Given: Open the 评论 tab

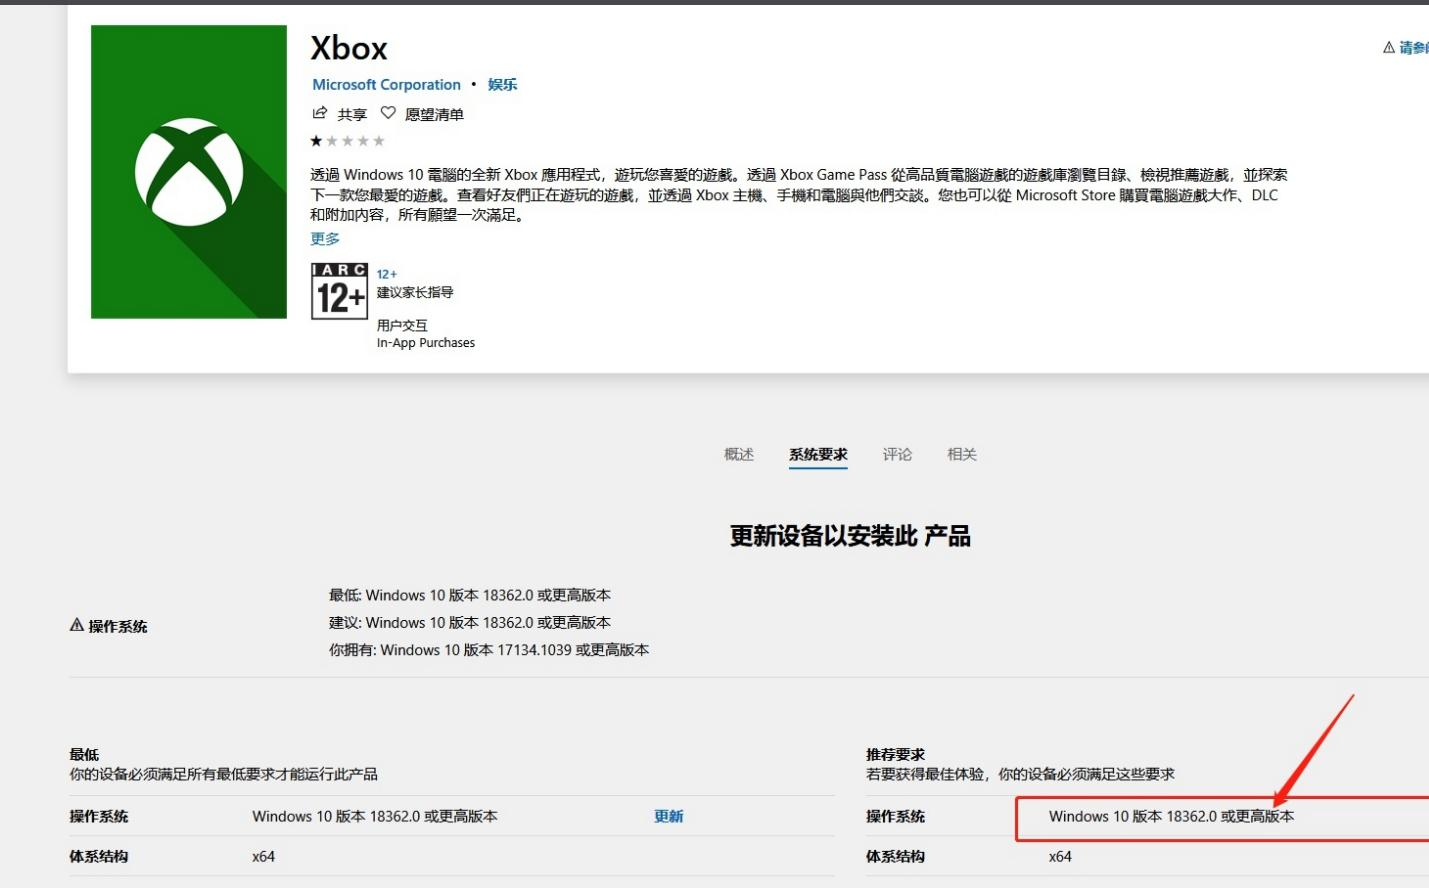Looking at the screenshot, I should pos(897,454).
